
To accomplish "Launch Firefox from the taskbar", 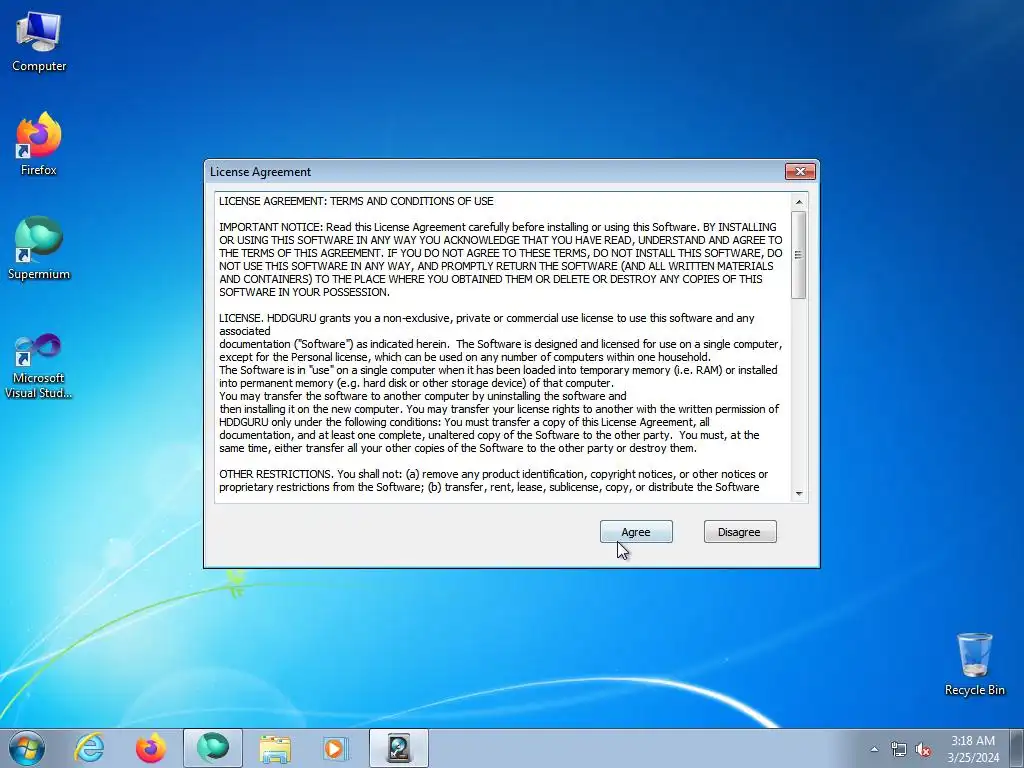I will coord(151,748).
